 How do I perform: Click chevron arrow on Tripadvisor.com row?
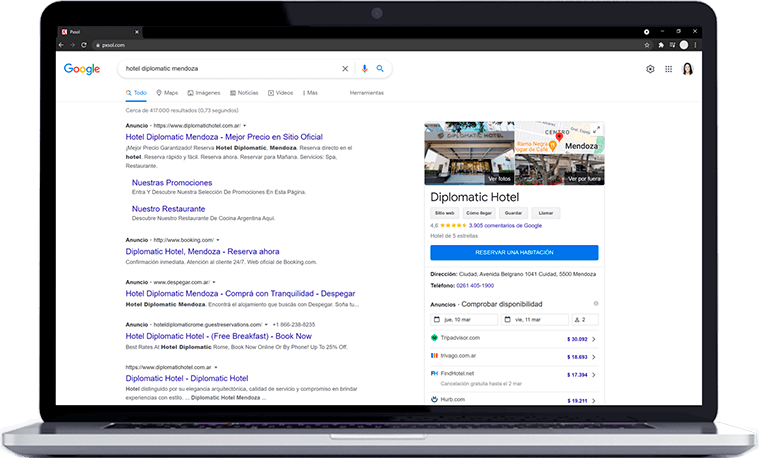click(x=594, y=339)
